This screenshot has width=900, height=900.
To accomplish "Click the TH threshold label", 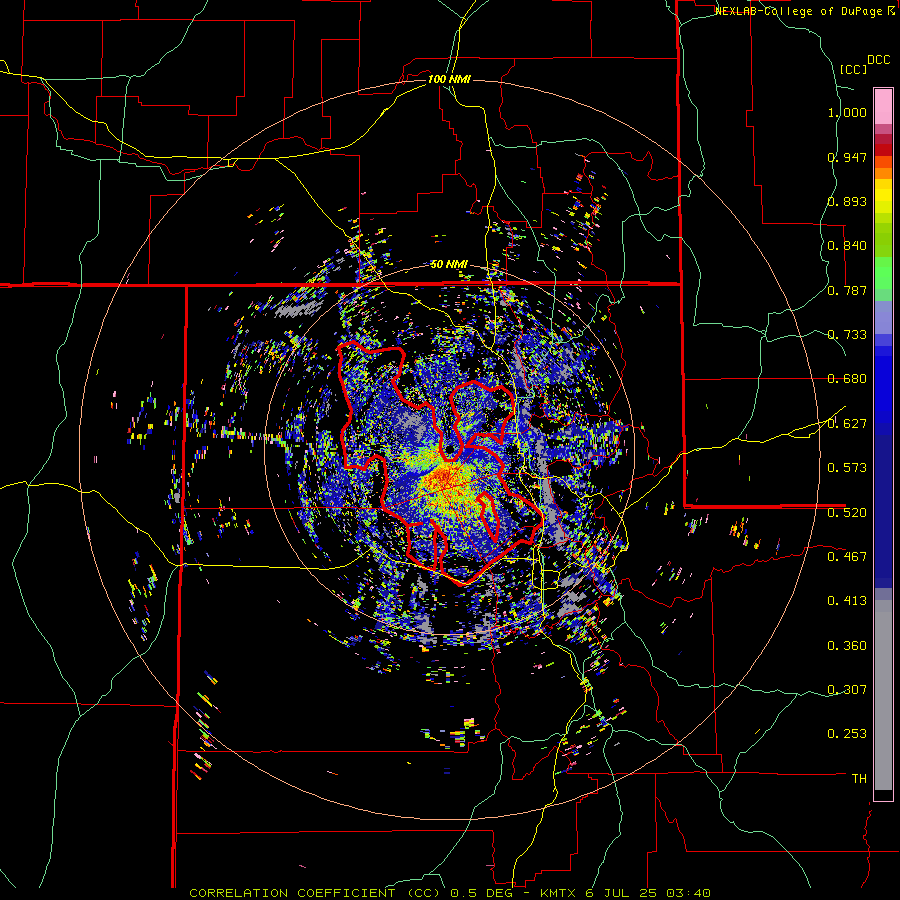I will point(859,779).
